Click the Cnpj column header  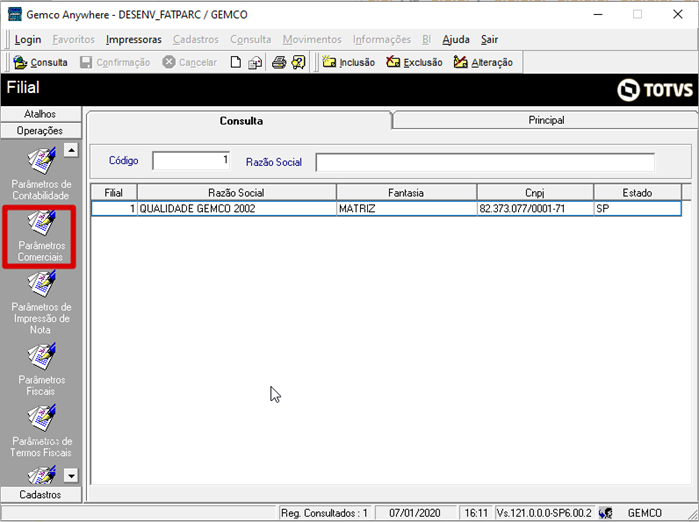pos(535,193)
